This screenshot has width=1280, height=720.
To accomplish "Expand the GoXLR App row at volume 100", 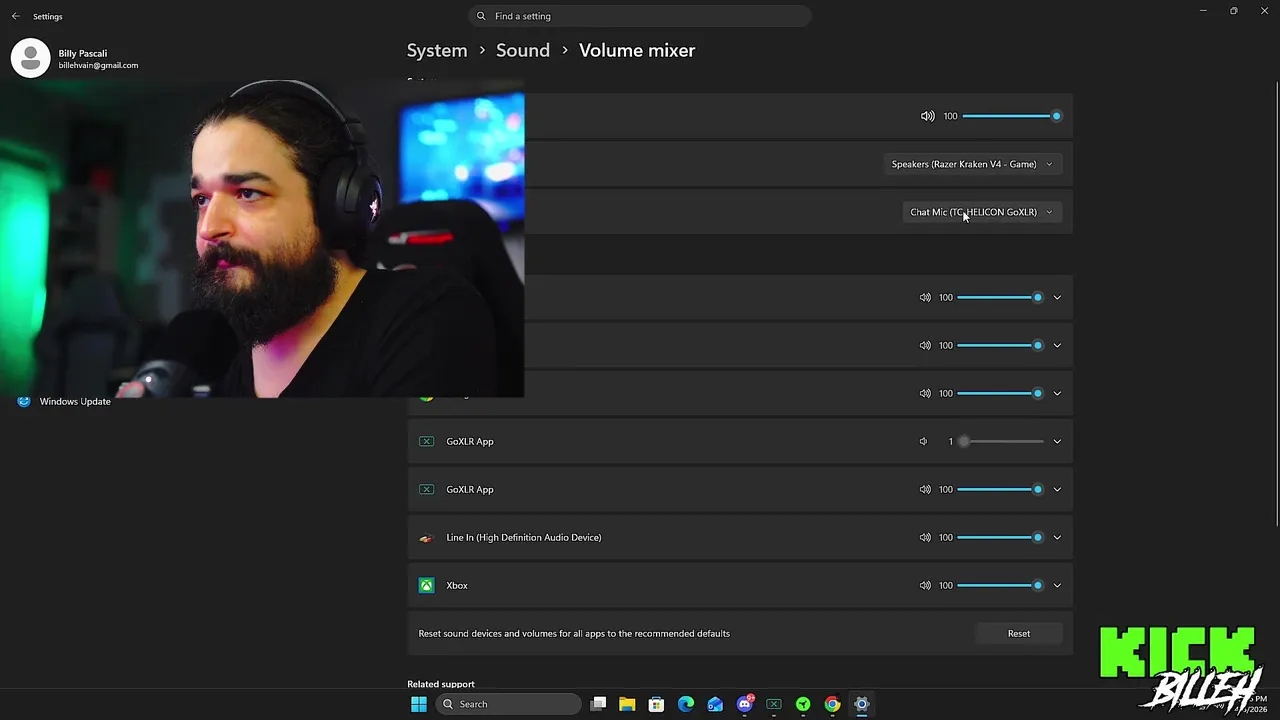I will coord(1057,489).
